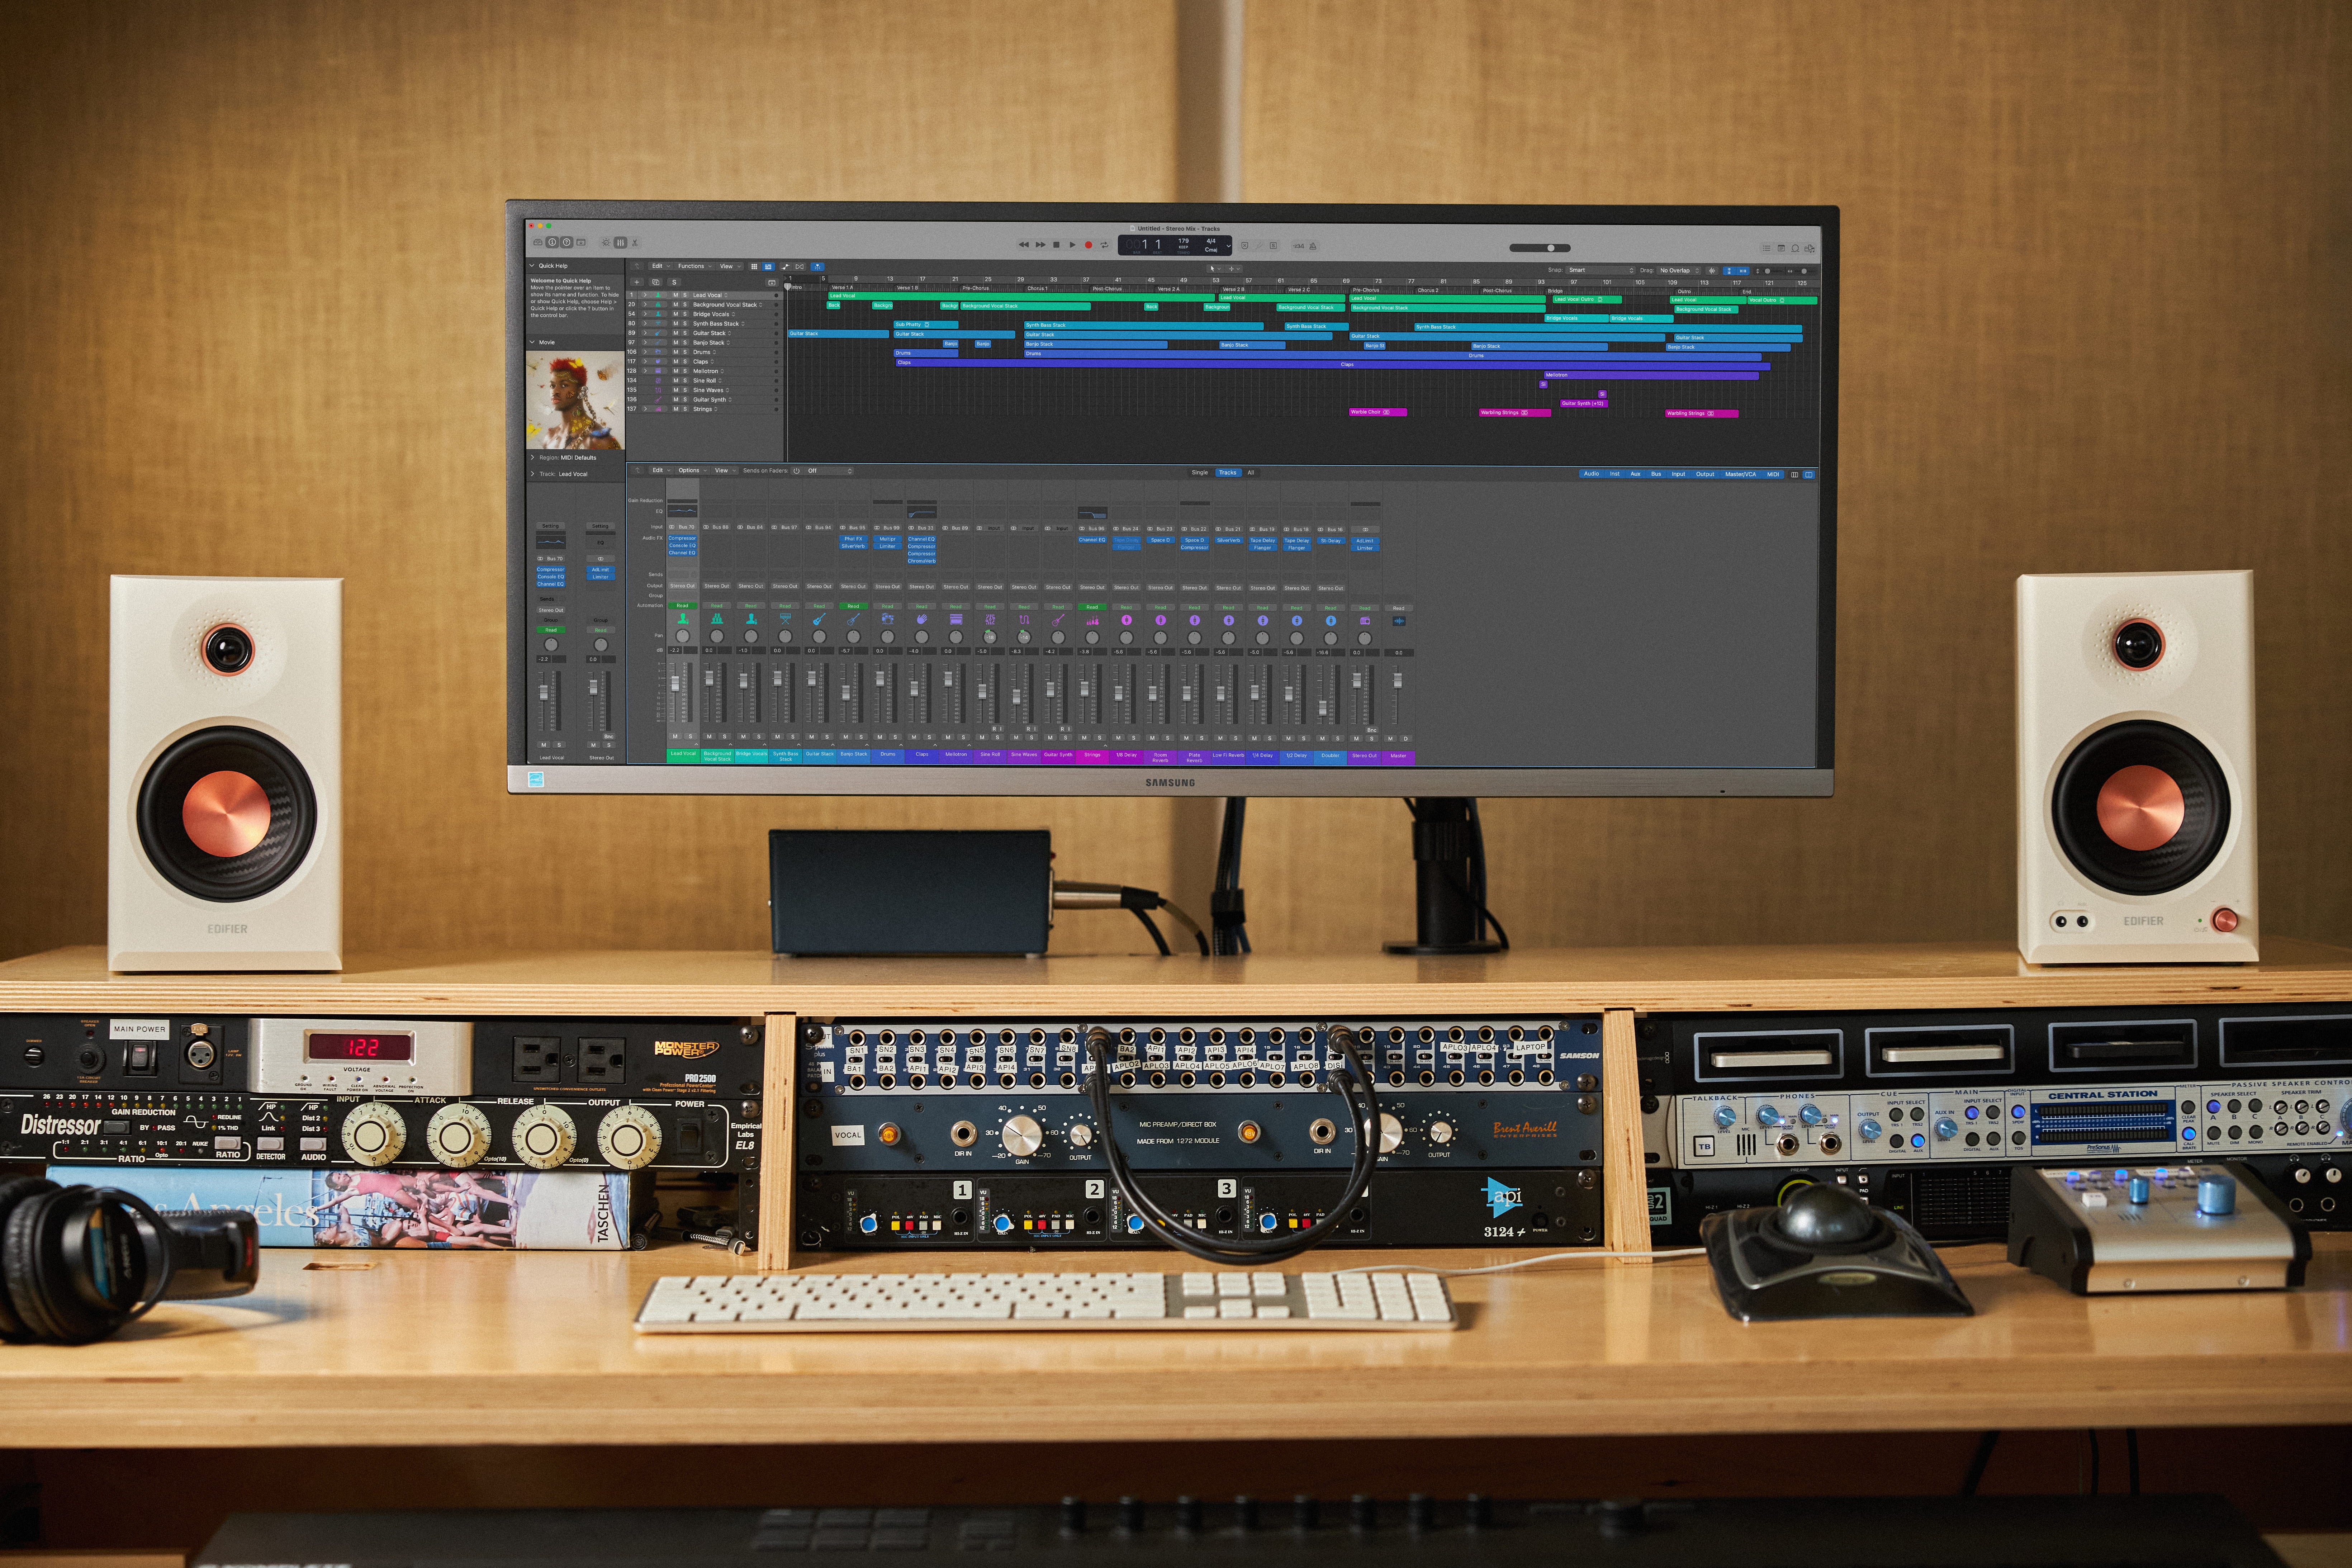Collapse the Quick Help section

coord(532,266)
